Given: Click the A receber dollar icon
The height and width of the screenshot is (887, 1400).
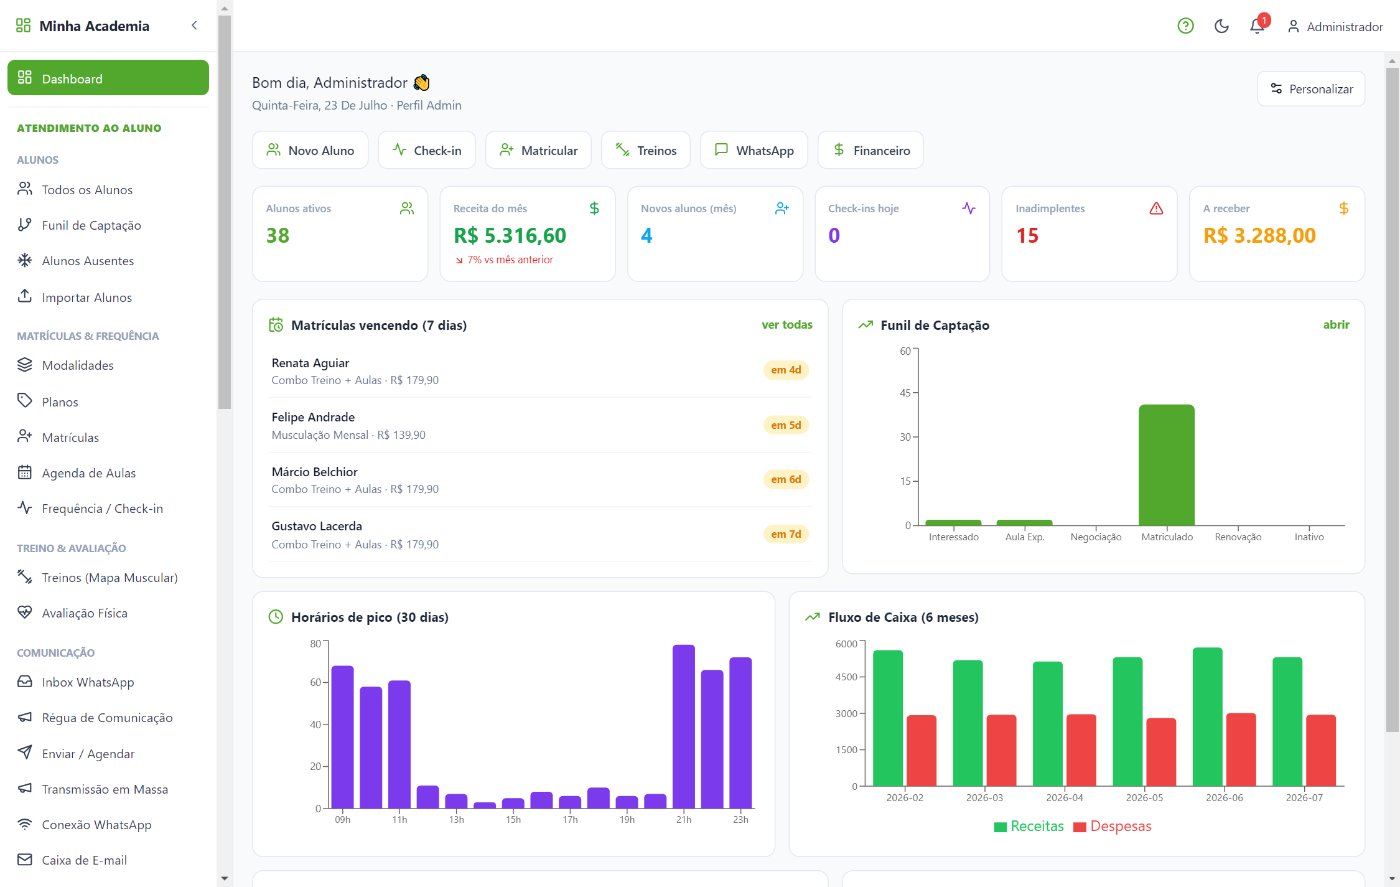Looking at the screenshot, I should pyautogui.click(x=1344, y=208).
